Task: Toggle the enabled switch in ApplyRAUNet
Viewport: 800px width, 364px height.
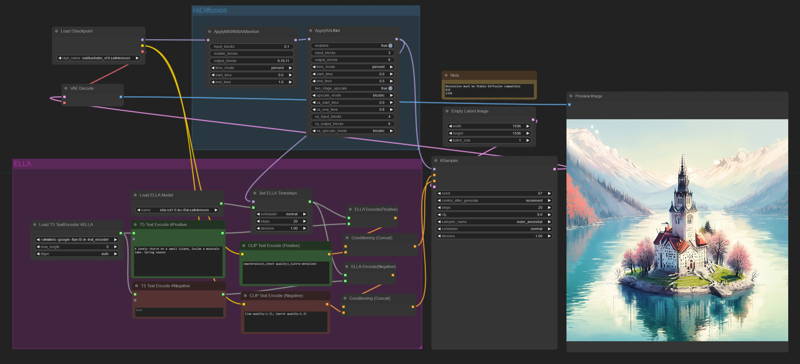Action: pos(353,45)
